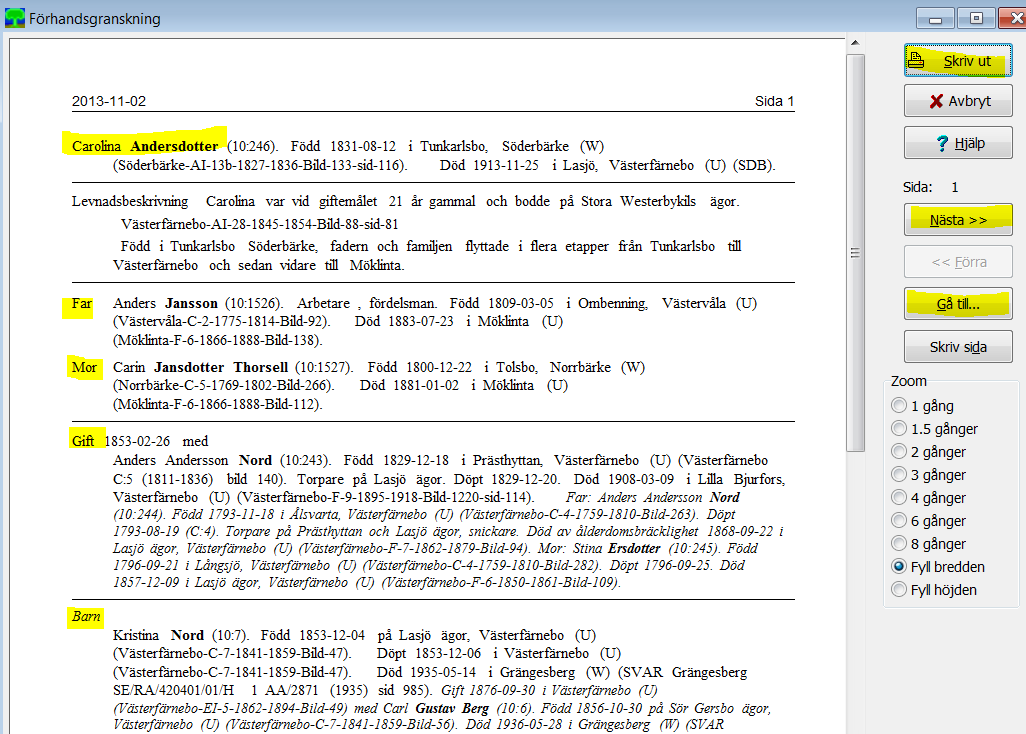This screenshot has width=1026, height=734.
Task: Click the marriage date 1853-02-26
Action: [137, 442]
